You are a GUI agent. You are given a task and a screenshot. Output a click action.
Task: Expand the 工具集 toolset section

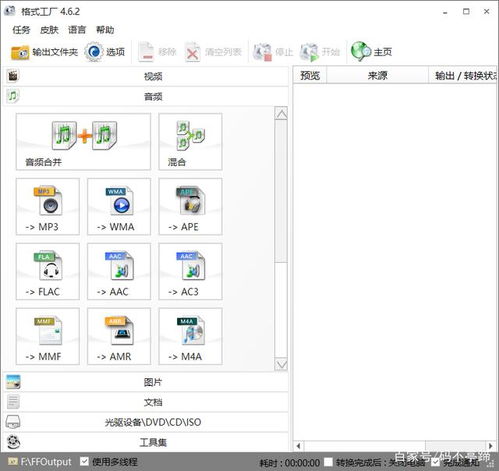pos(146,442)
